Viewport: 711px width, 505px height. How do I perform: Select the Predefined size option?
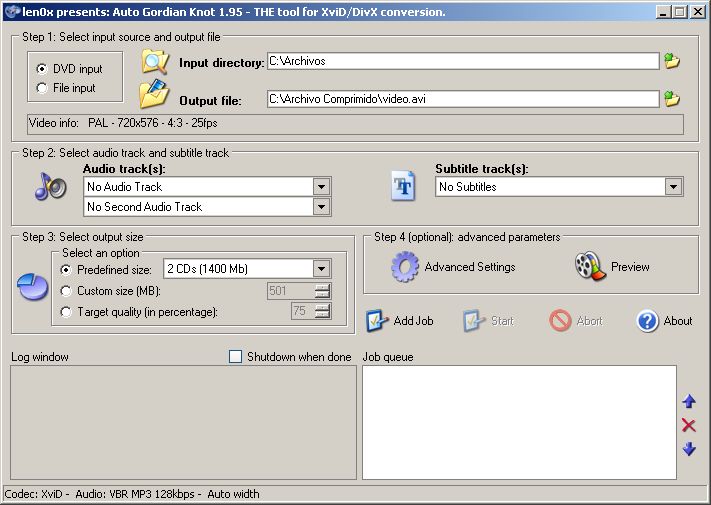click(66, 270)
